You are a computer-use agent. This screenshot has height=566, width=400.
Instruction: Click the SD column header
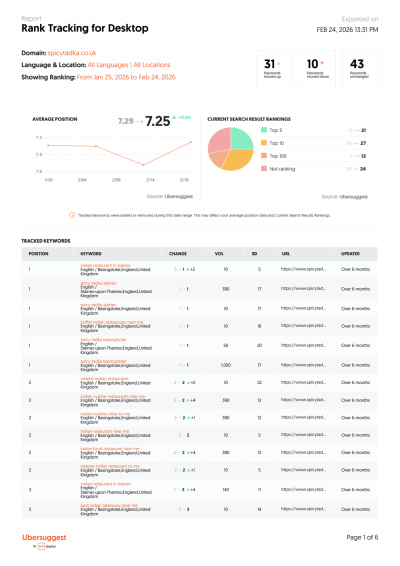point(255,254)
